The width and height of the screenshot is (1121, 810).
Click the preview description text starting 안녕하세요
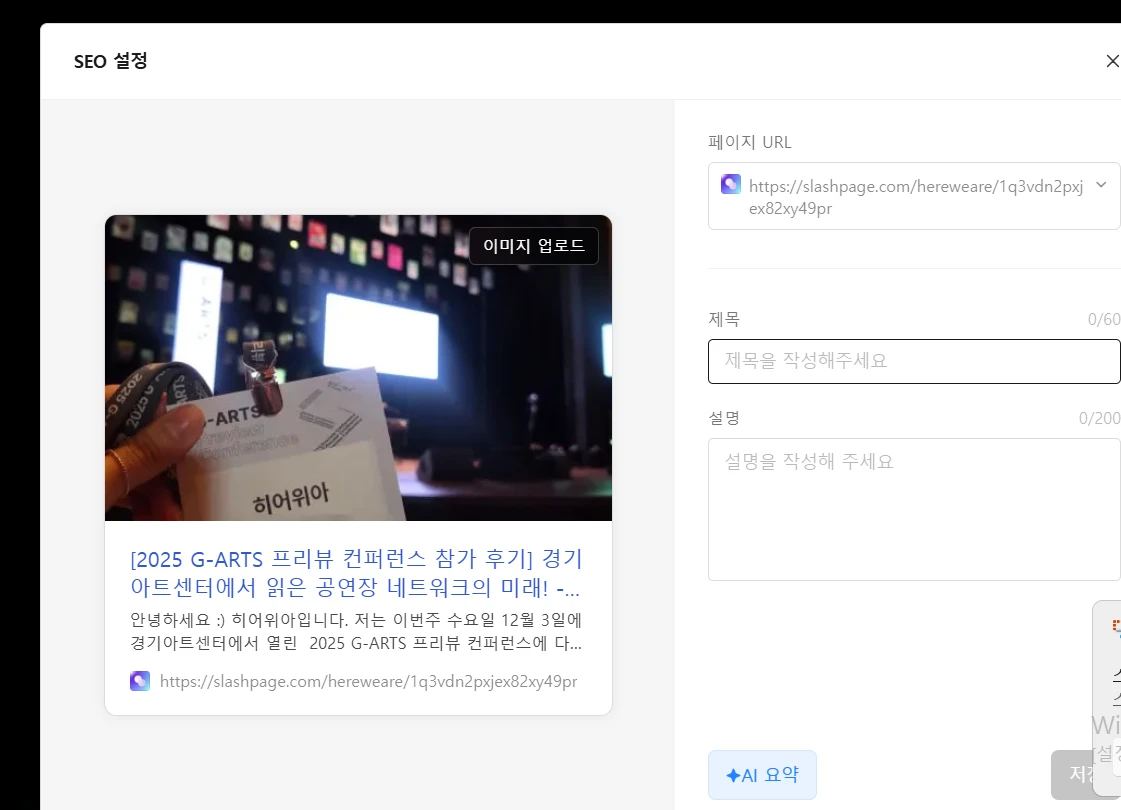coord(356,630)
